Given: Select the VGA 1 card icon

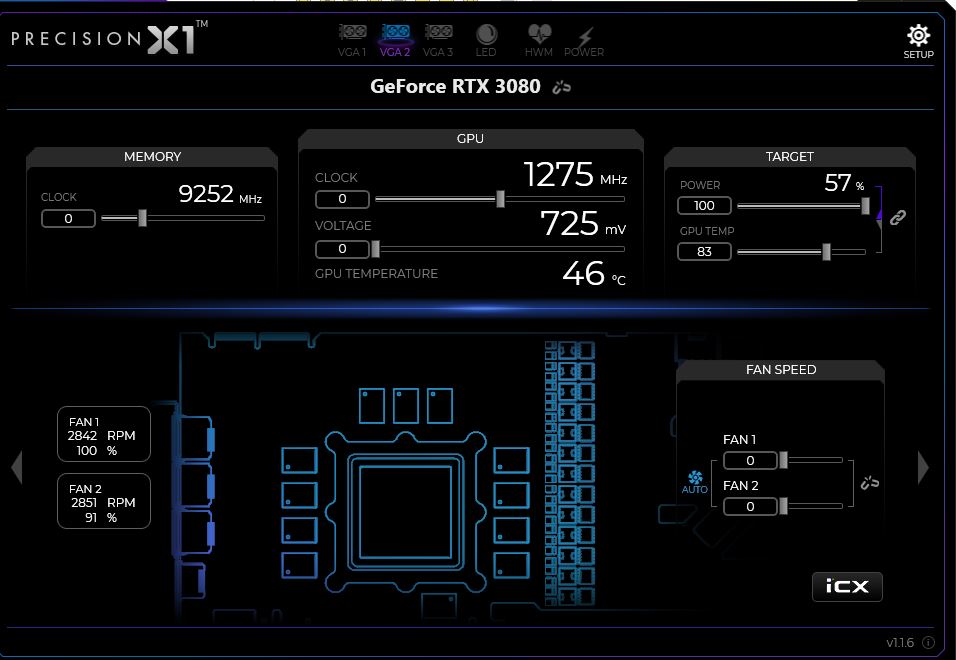Looking at the screenshot, I should tap(352, 40).
